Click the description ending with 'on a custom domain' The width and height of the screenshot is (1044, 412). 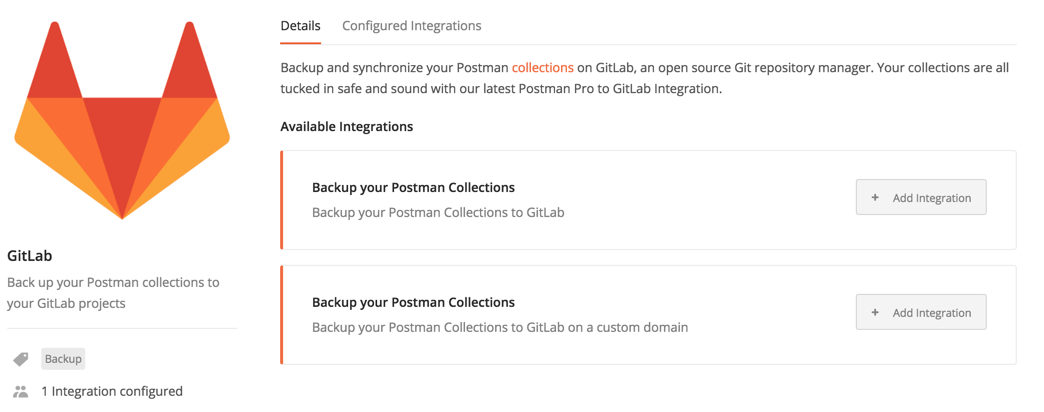[x=499, y=327]
